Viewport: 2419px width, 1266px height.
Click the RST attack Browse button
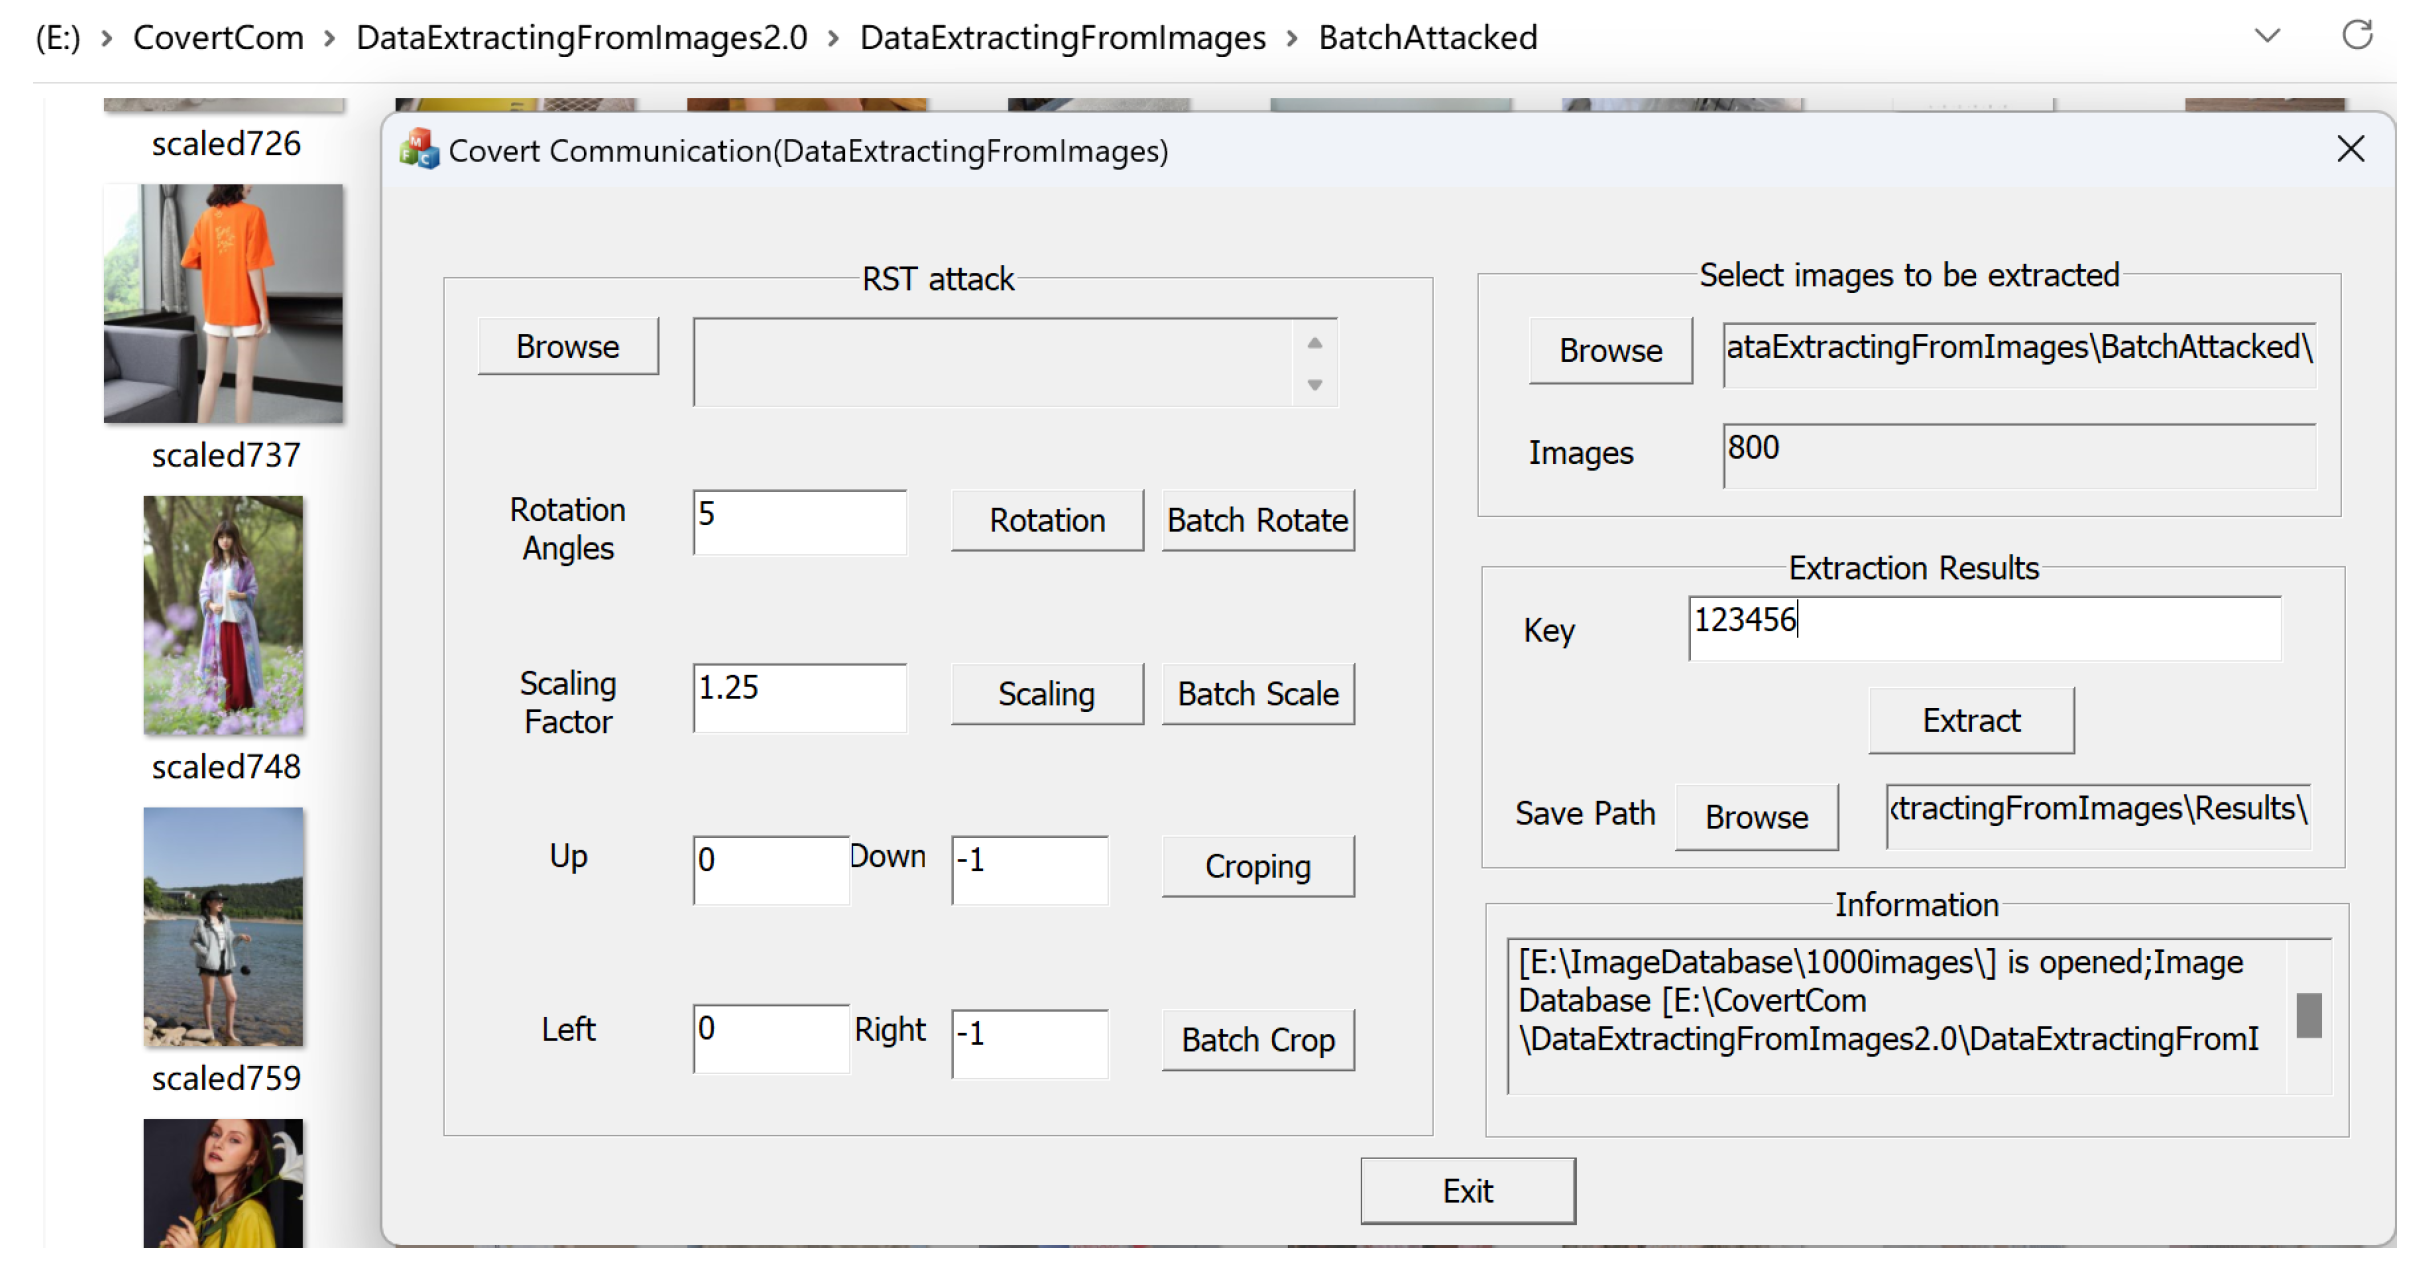coord(567,346)
